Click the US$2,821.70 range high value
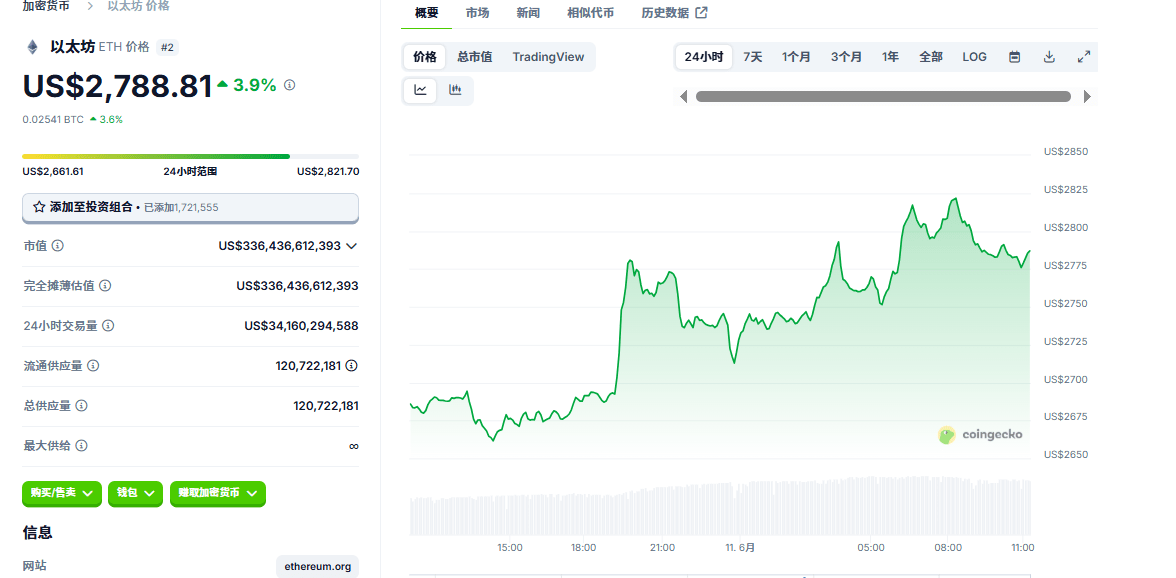This screenshot has height=578, width=1176. click(328, 171)
